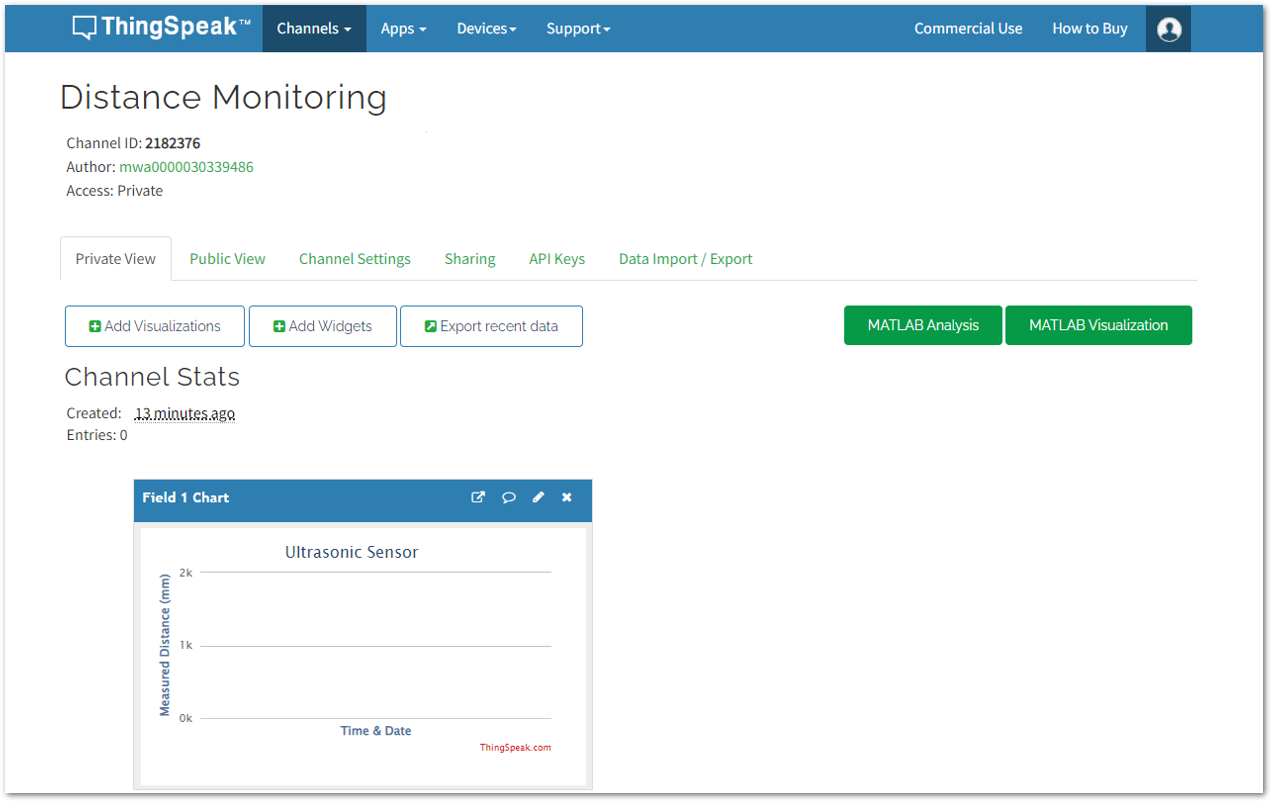Open the user account avatar icon
1272x802 pixels.
tap(1168, 29)
